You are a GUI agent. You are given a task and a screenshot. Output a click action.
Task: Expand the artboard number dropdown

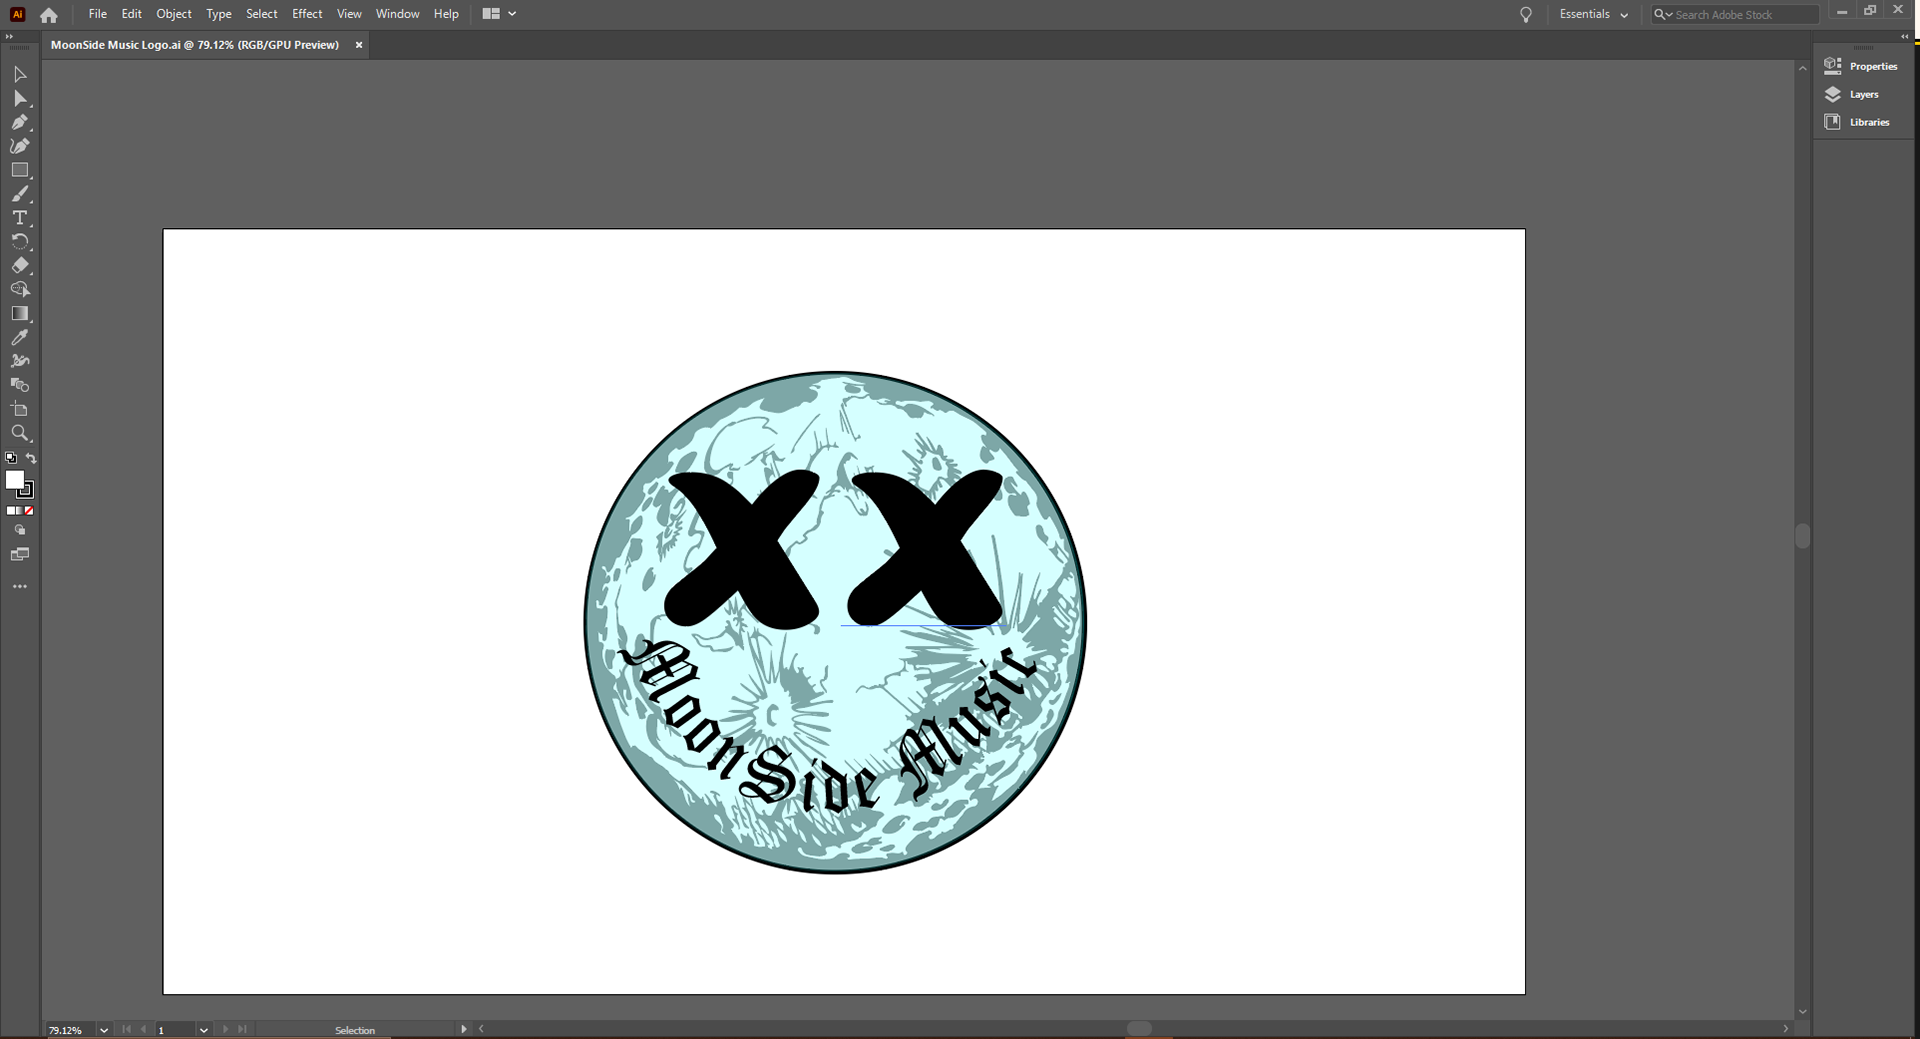click(x=204, y=1030)
